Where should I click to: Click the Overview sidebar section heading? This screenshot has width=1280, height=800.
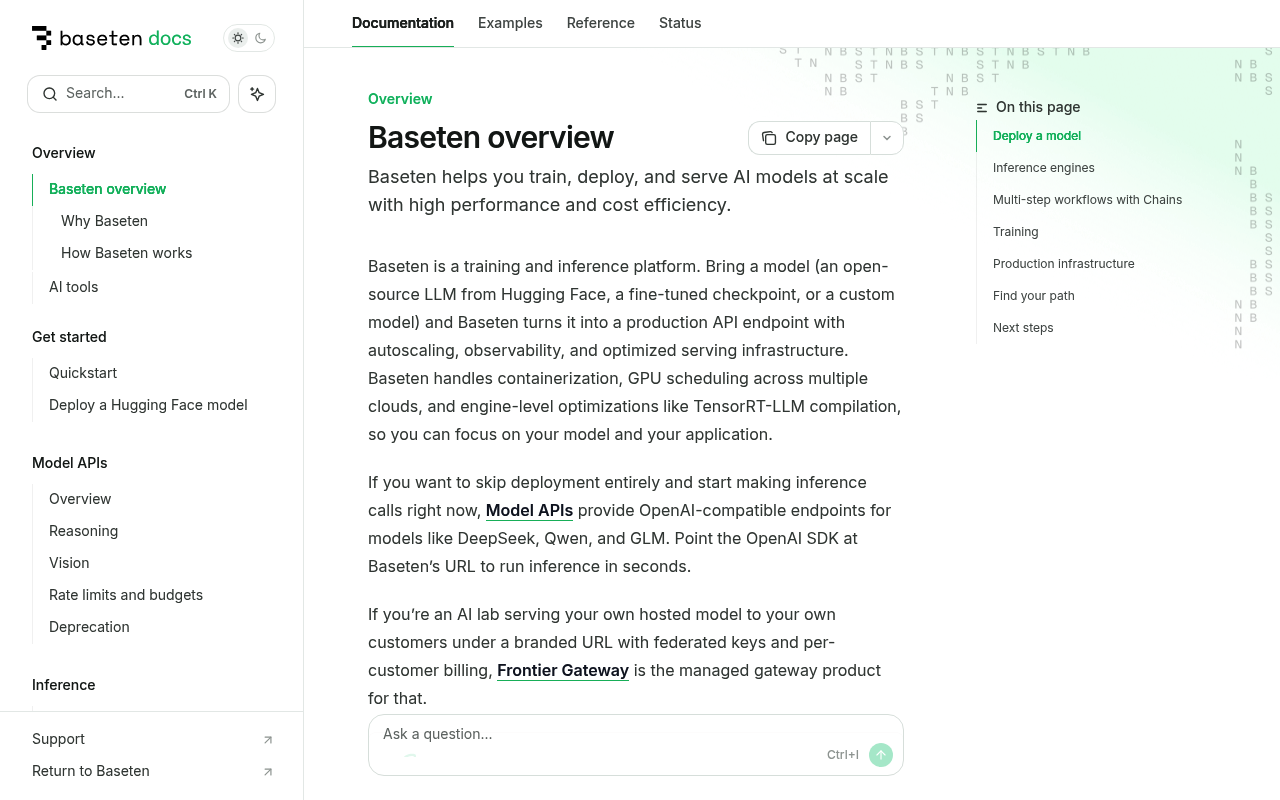(64, 153)
